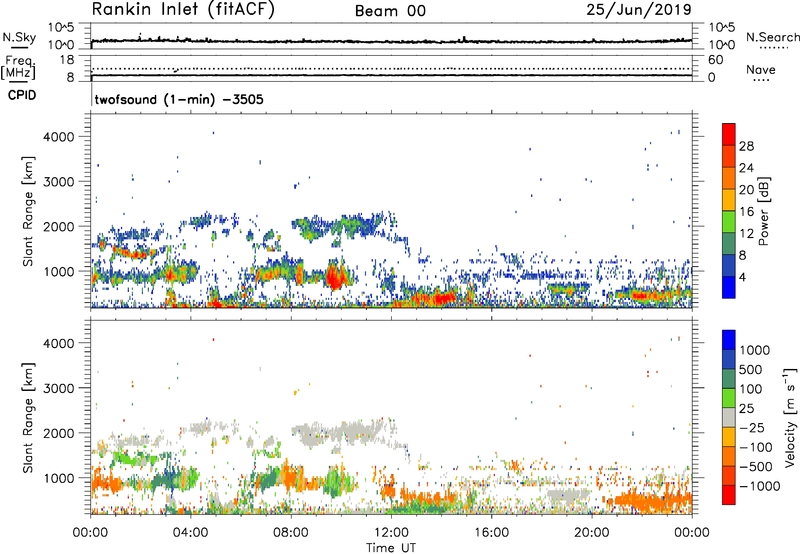Click the "16:00" time axis tick label
Screen dimensions: 800x554
coord(491,533)
